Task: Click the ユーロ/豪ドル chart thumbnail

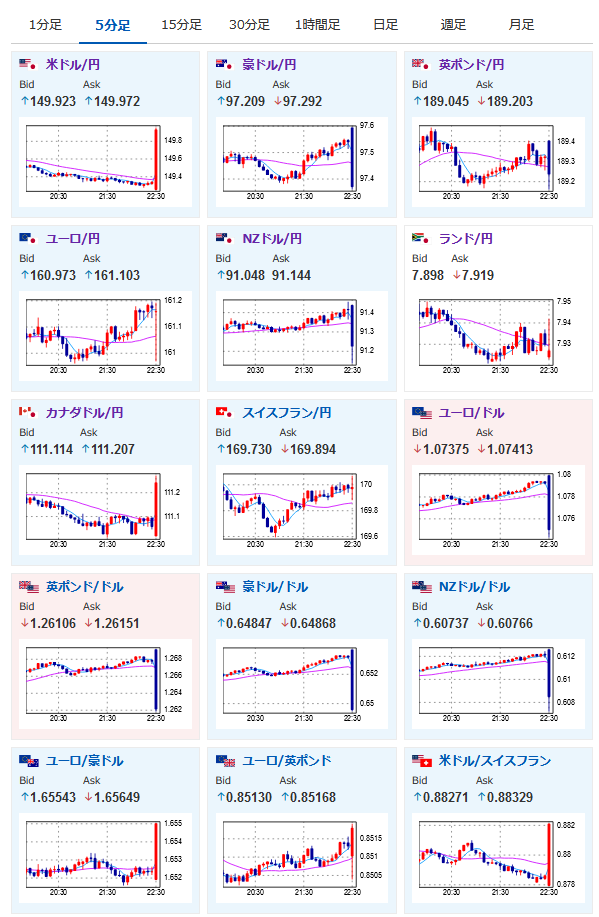Action: click(x=105, y=858)
